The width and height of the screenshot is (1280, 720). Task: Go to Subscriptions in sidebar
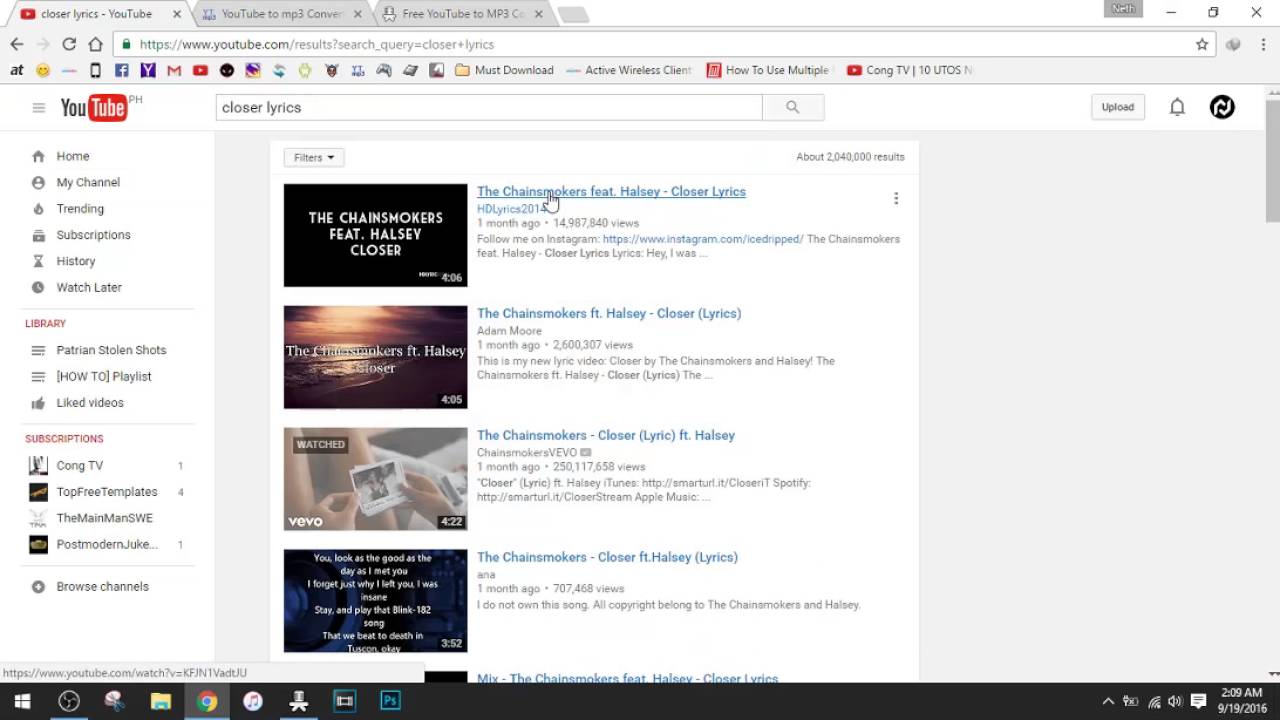[x=93, y=235]
